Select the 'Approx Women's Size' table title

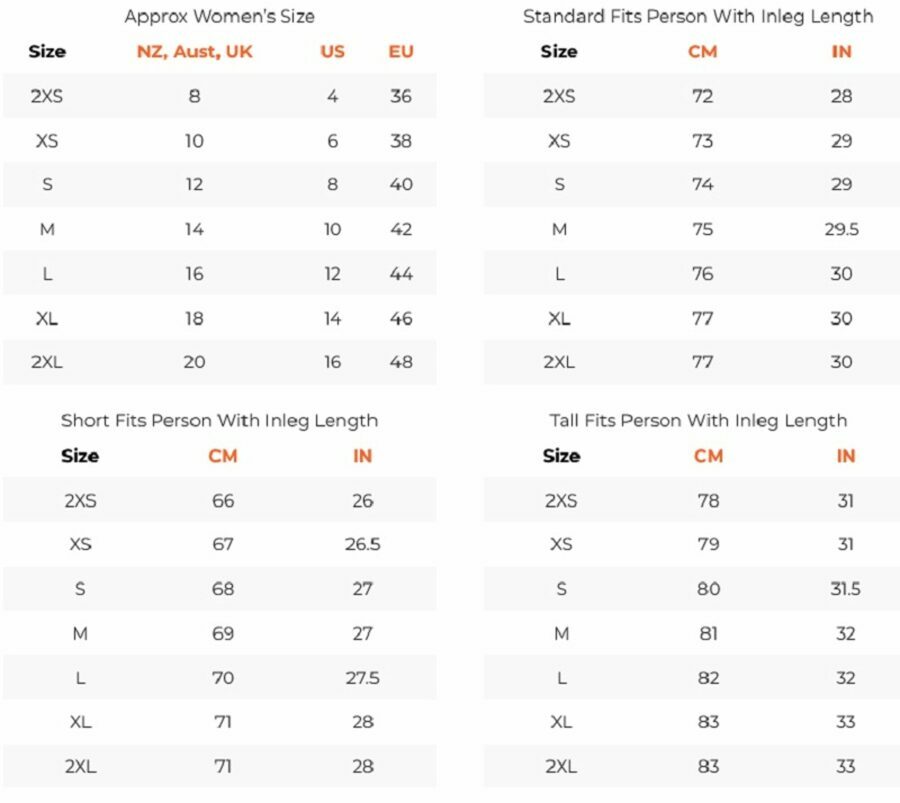pyautogui.click(x=220, y=16)
